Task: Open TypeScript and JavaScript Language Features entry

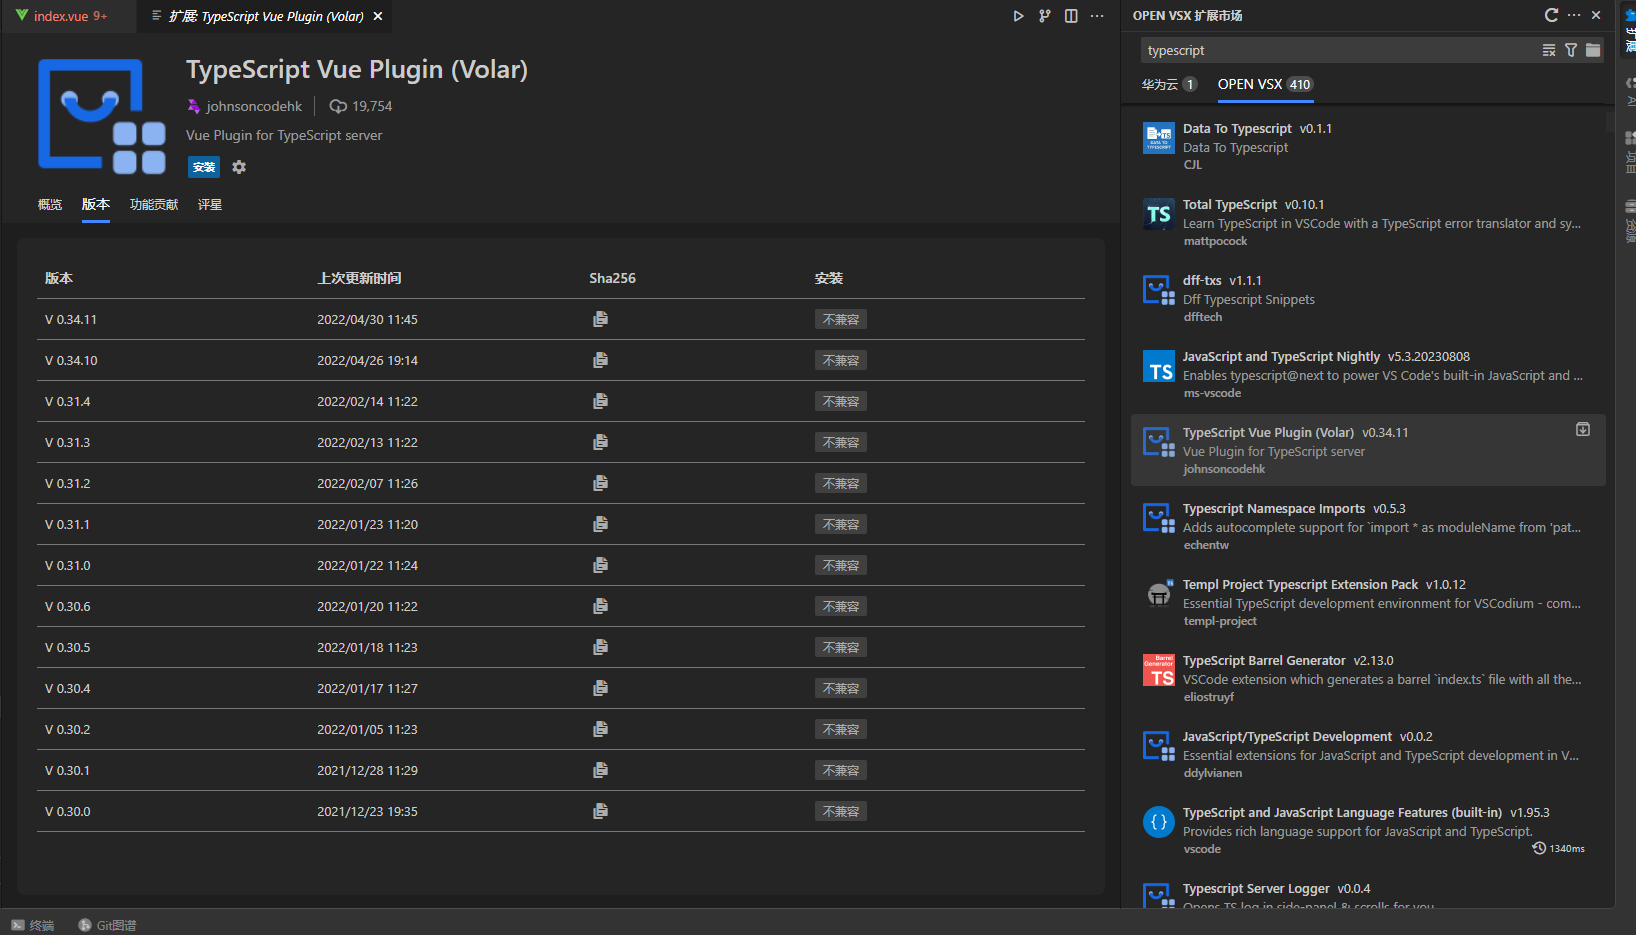Action: pos(1368,830)
